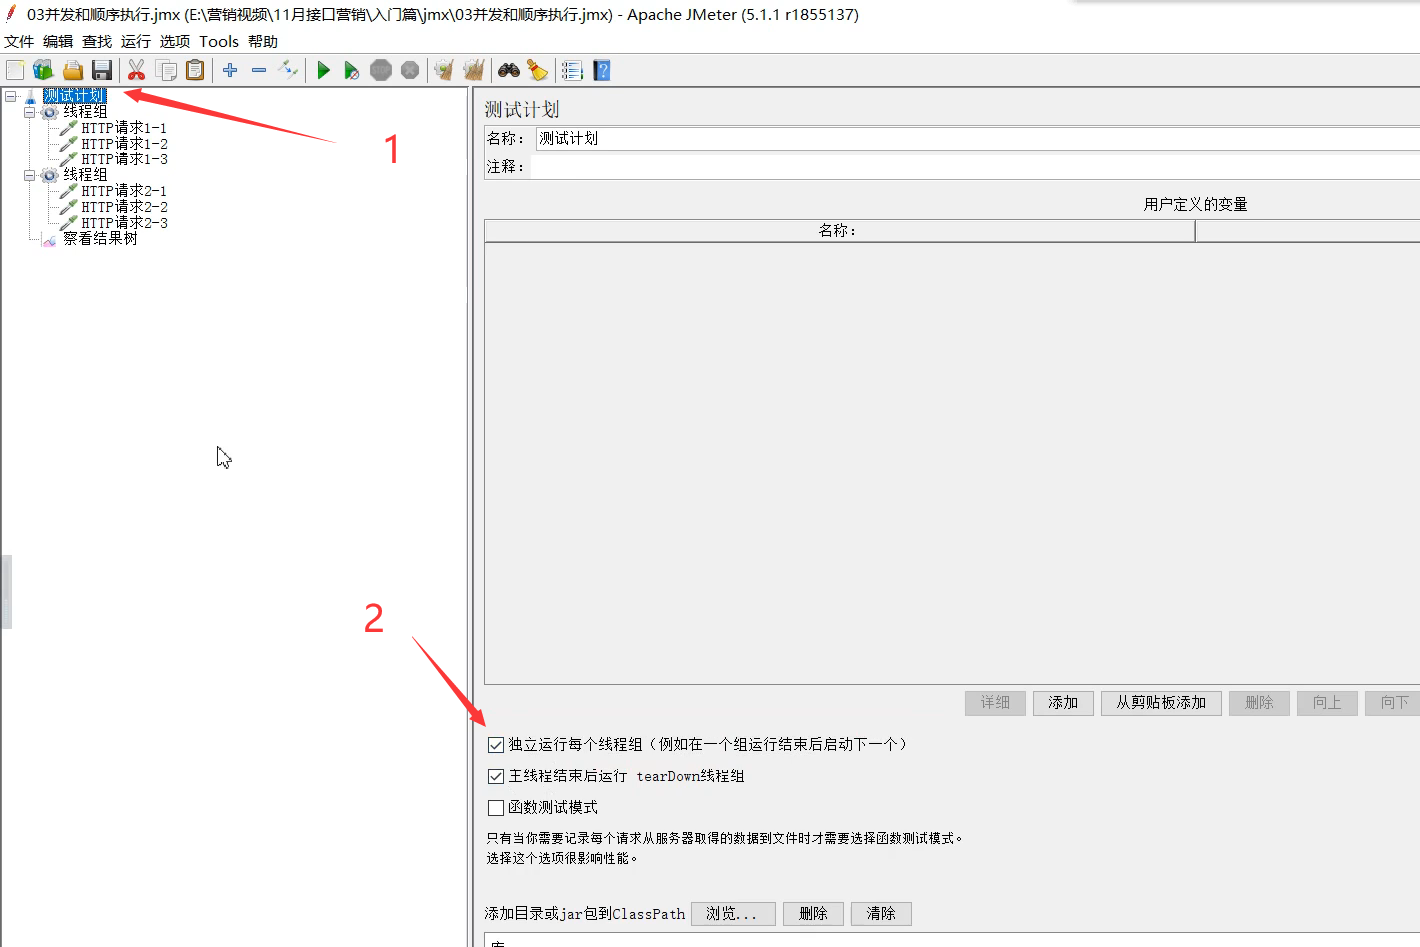The height and width of the screenshot is (947, 1420).
Task: Open the 选项 menu
Action: click(175, 41)
